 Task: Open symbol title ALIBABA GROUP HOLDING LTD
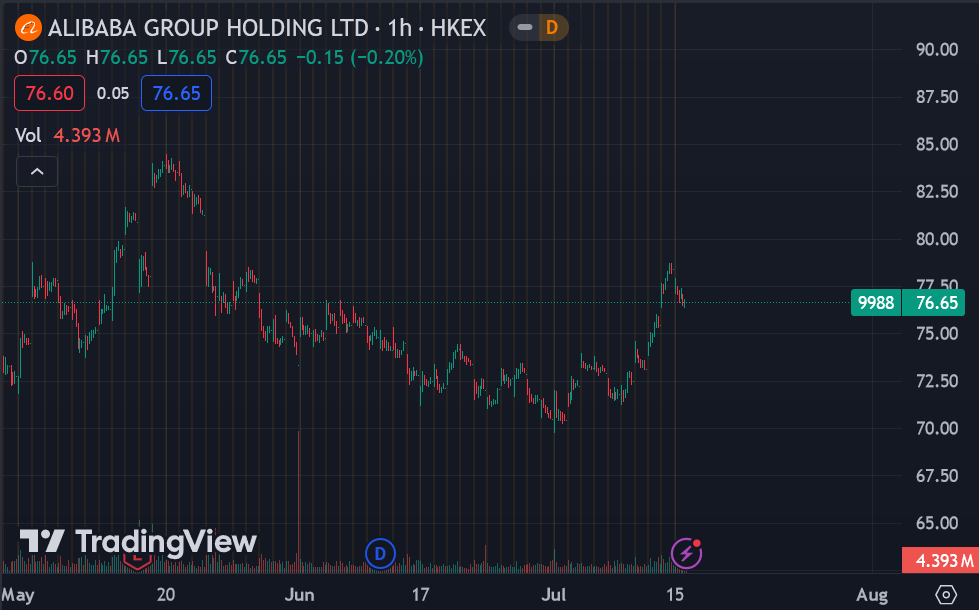208,28
